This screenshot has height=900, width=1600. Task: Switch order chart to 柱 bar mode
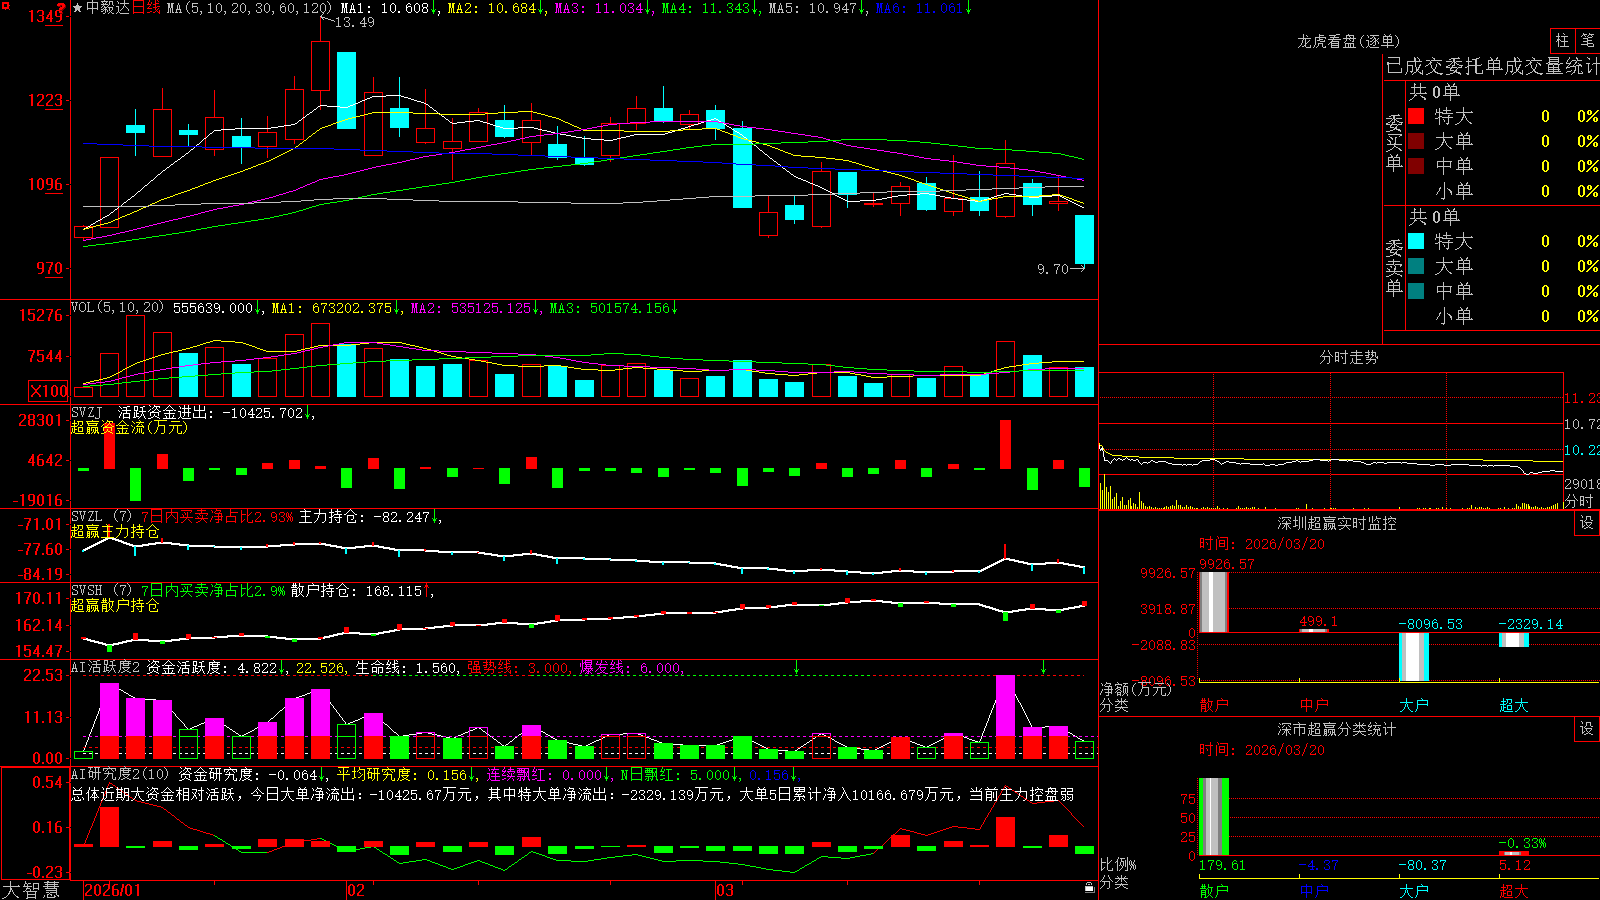tap(1562, 40)
